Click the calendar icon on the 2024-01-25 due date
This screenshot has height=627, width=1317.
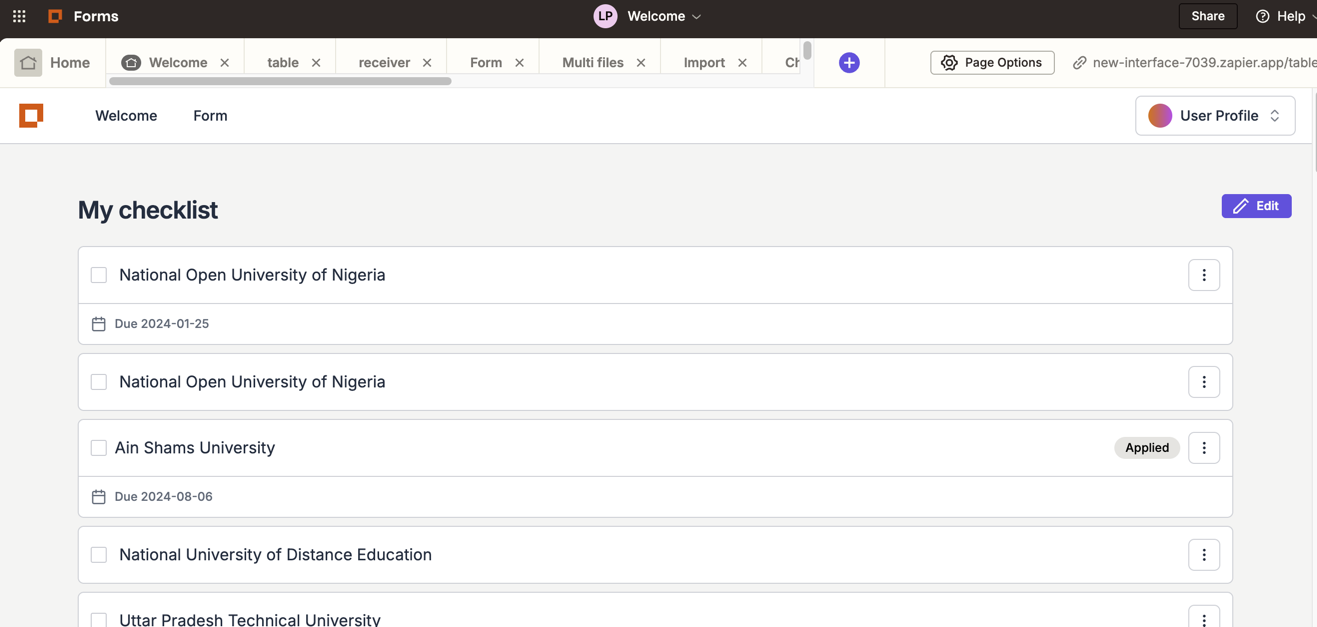tap(98, 323)
